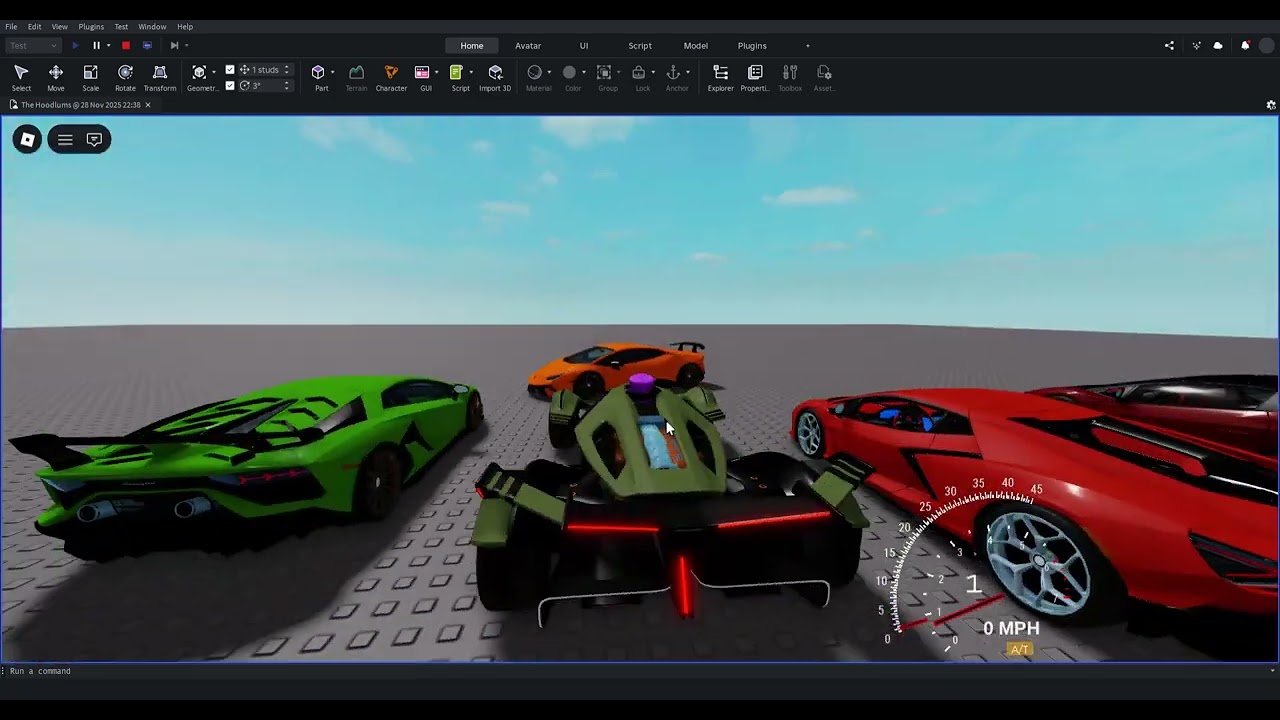Click the Character rig tool

coord(391,78)
